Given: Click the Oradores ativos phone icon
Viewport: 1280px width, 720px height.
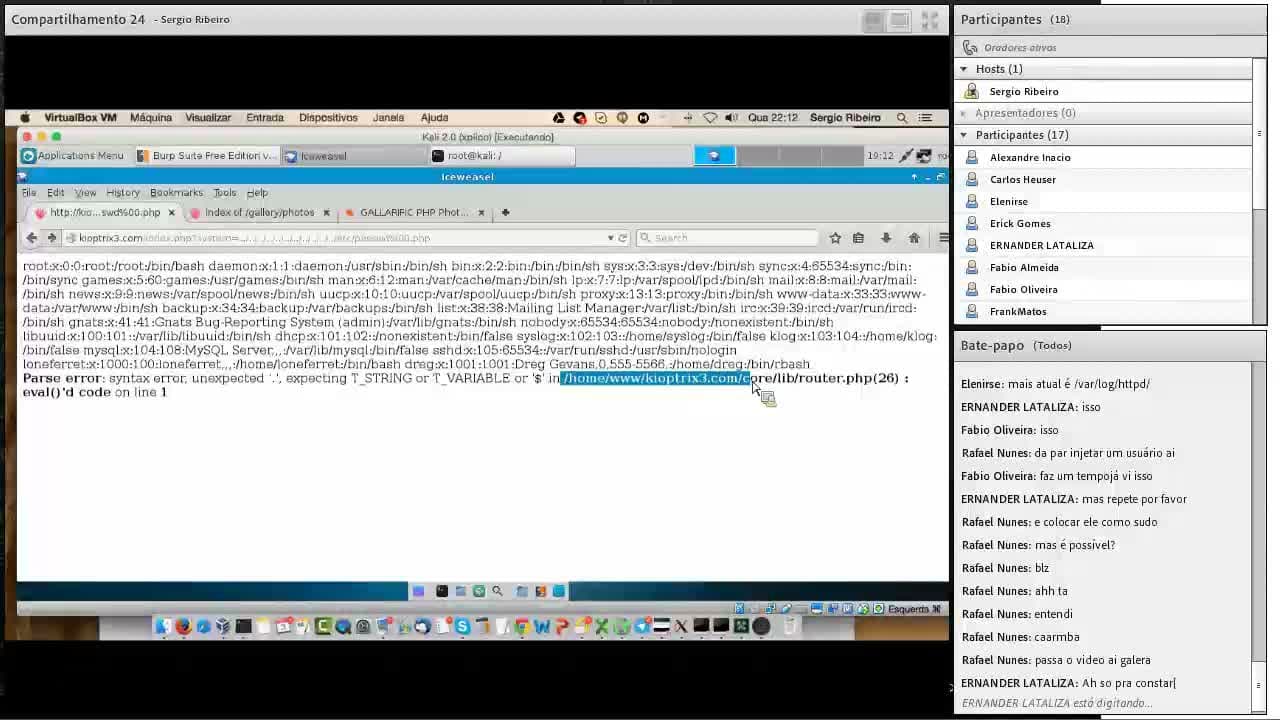Looking at the screenshot, I should tap(970, 47).
